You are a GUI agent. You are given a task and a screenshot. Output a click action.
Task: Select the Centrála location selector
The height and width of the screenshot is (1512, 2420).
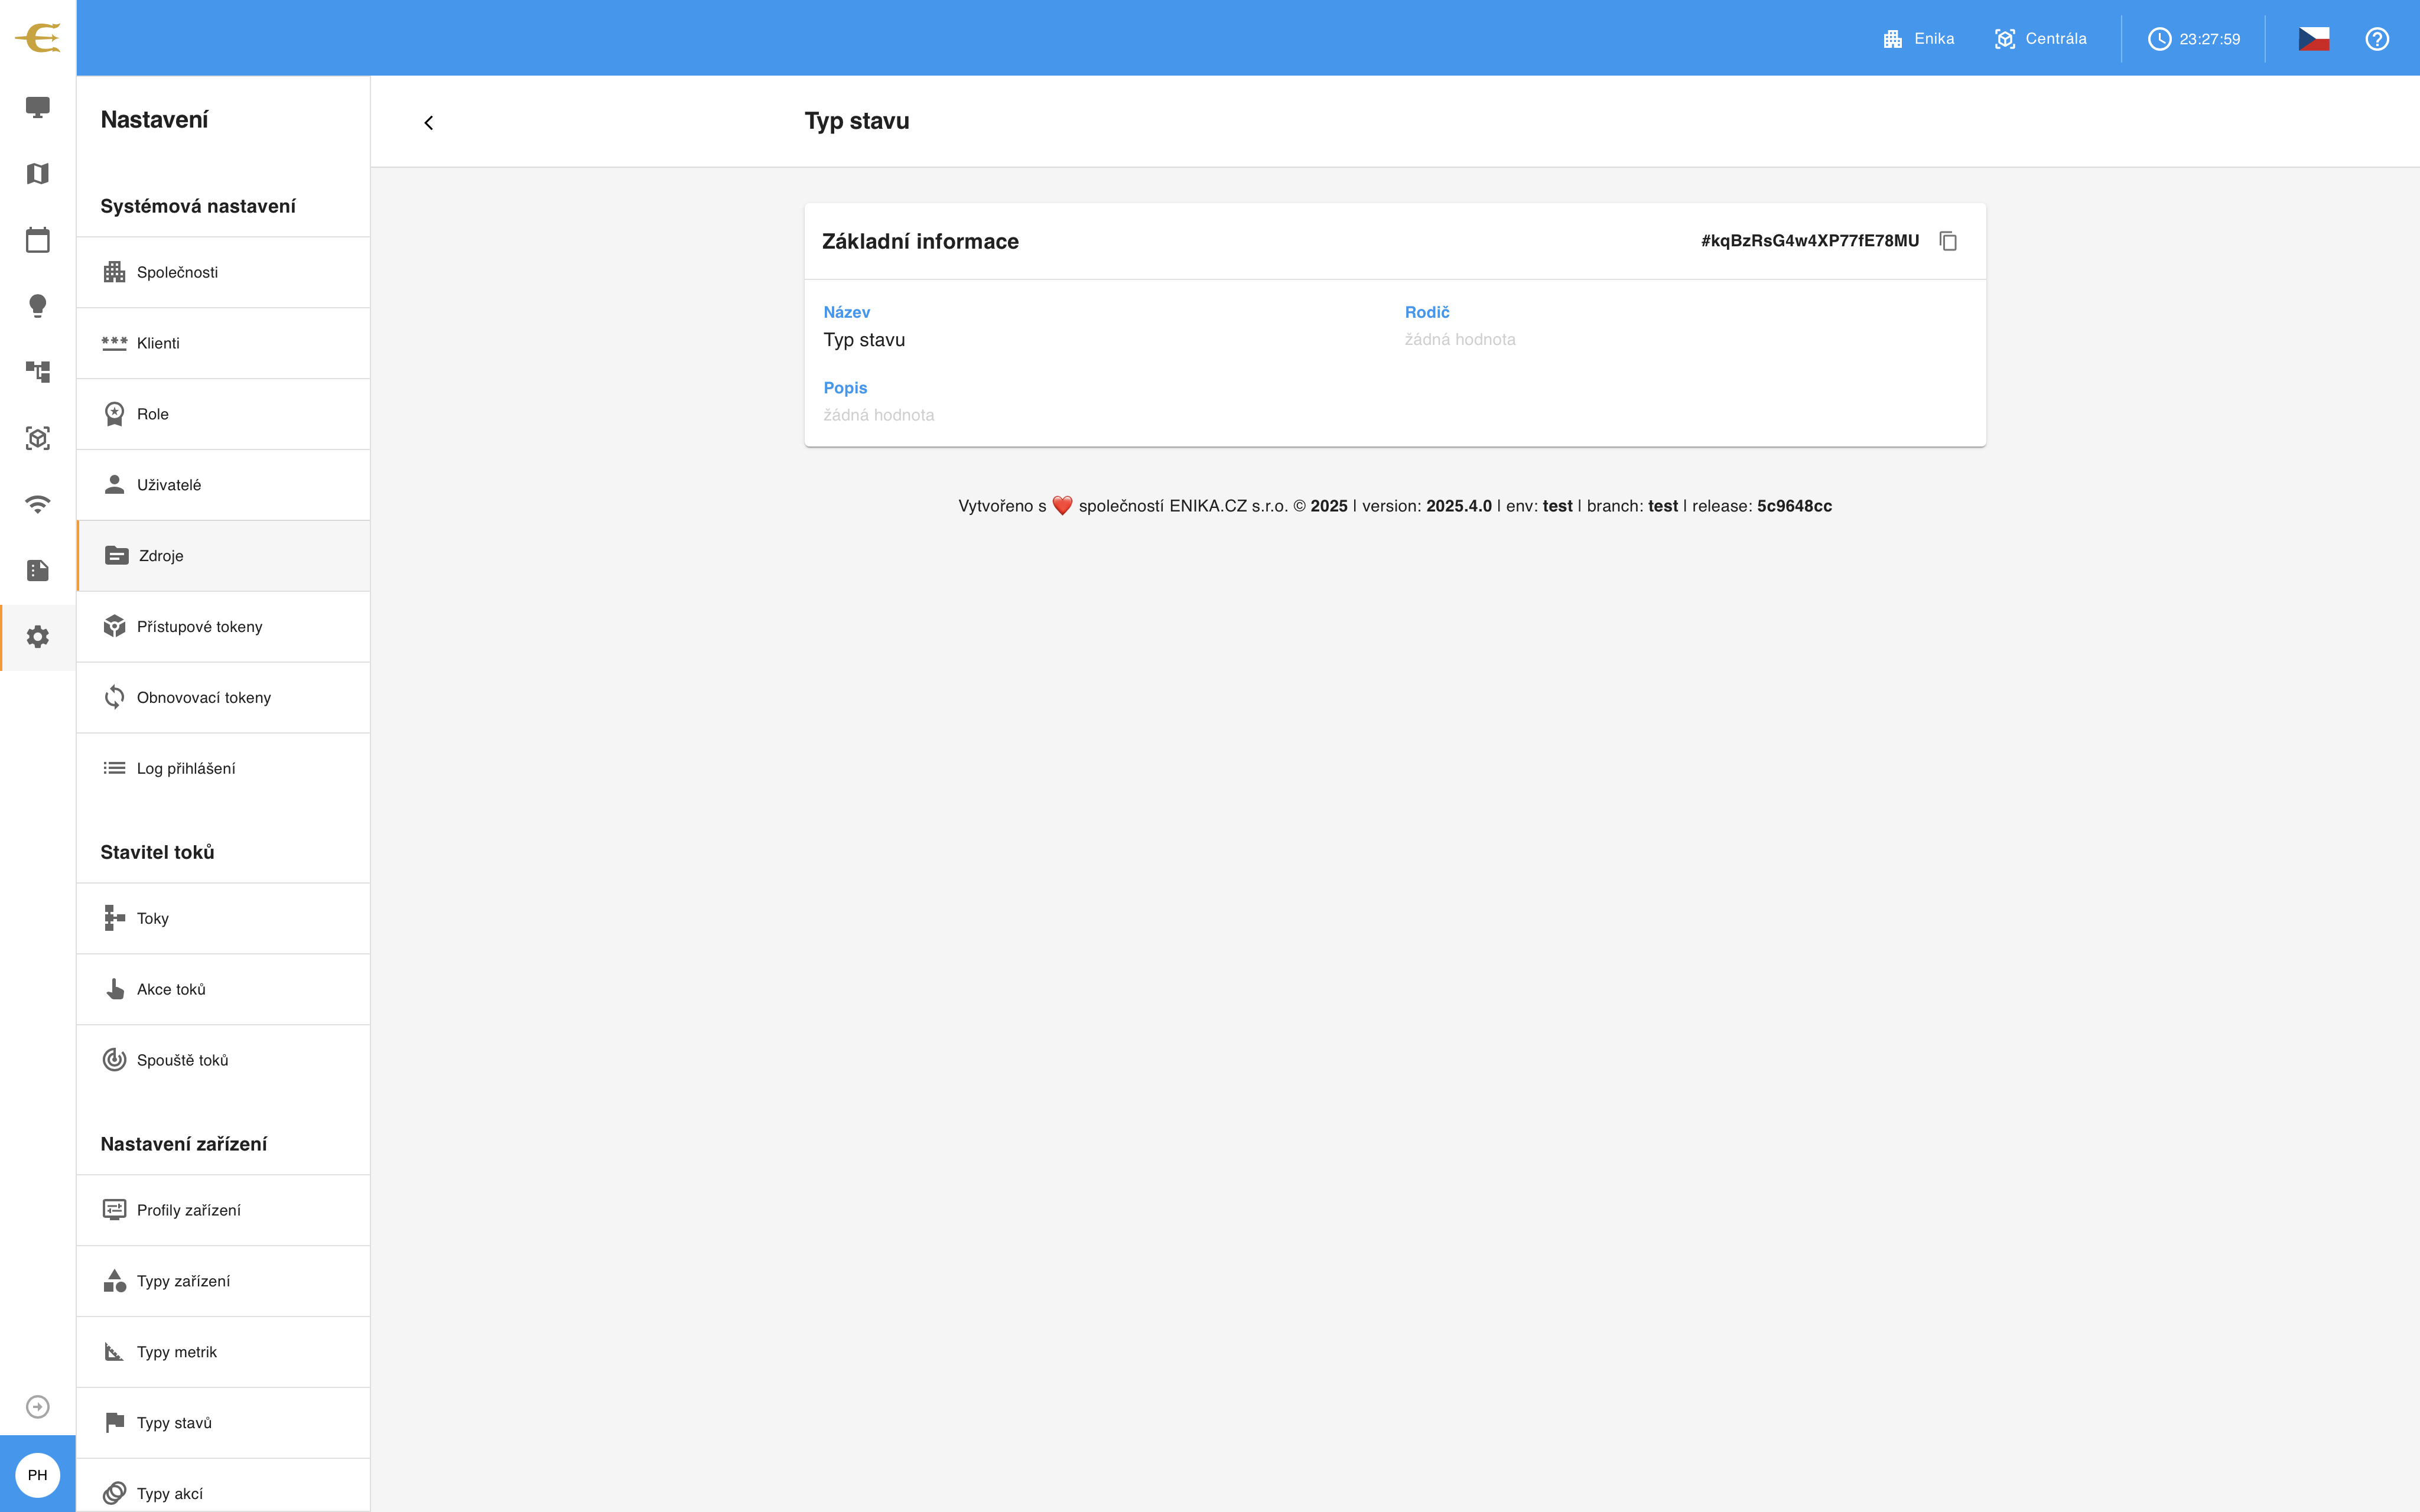[x=2040, y=39]
